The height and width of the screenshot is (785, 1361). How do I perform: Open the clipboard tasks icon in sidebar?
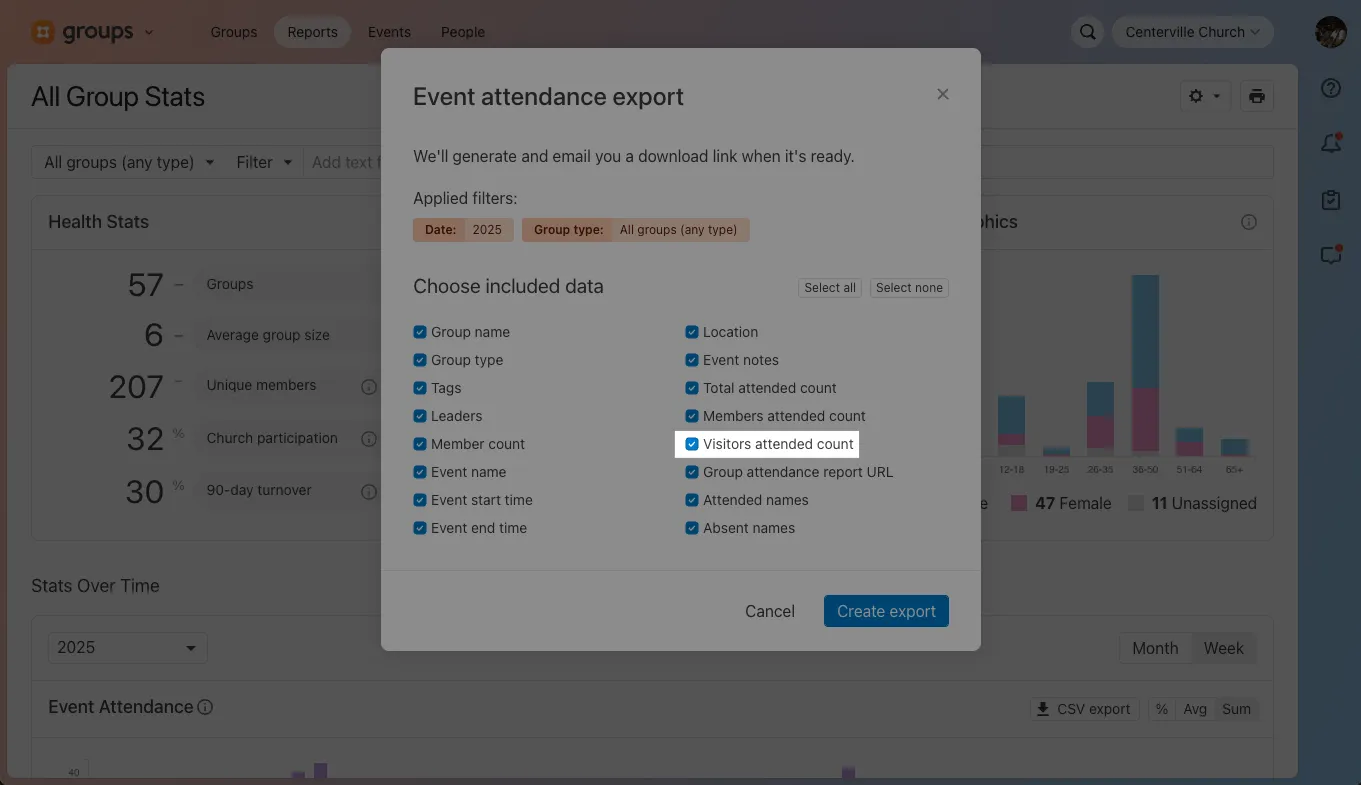(x=1330, y=200)
